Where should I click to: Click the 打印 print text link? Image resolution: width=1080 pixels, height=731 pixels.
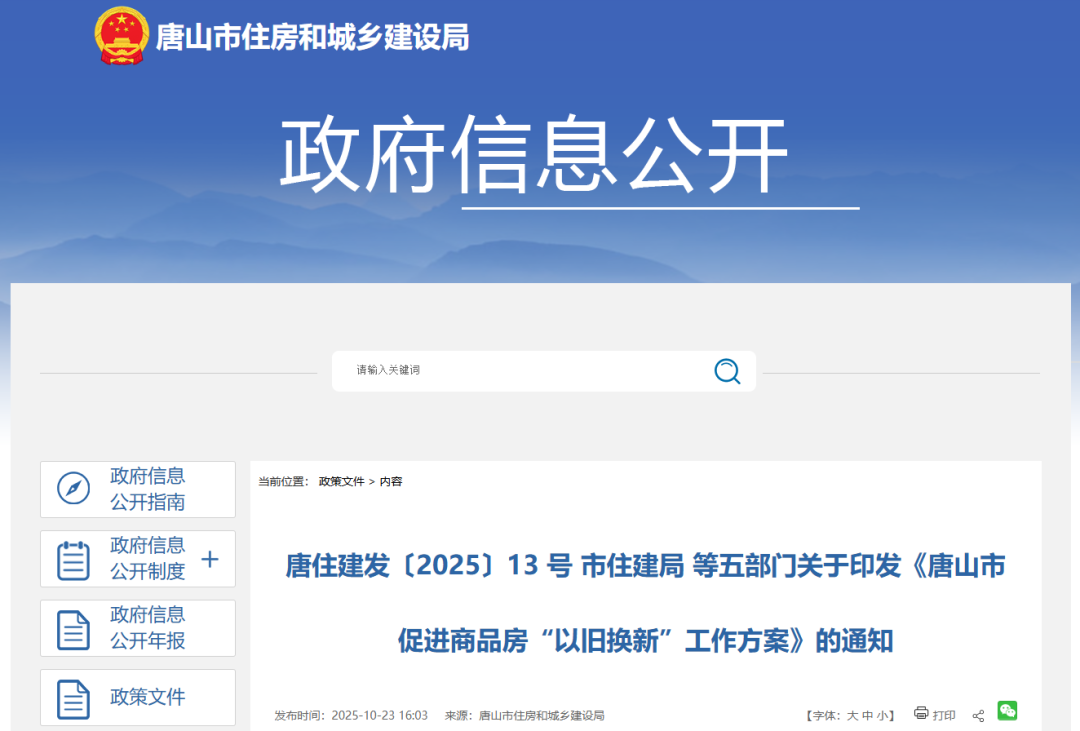[x=944, y=716]
